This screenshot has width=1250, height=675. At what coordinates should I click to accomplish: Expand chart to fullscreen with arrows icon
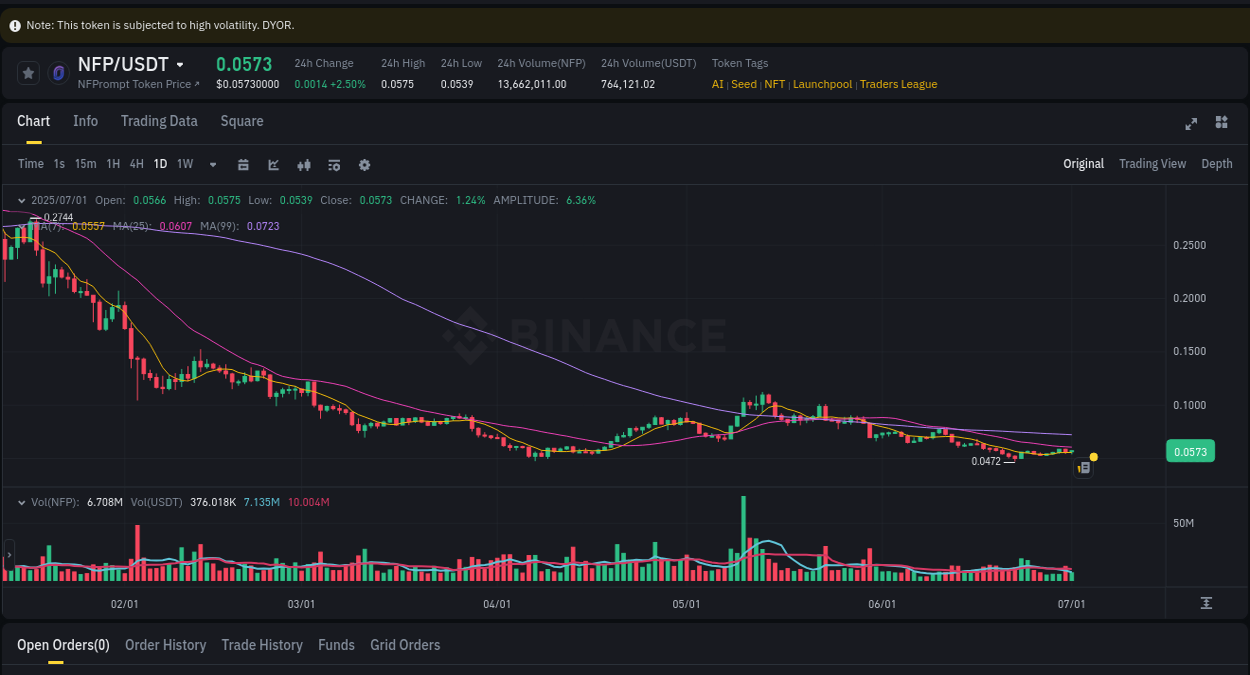(x=1191, y=124)
